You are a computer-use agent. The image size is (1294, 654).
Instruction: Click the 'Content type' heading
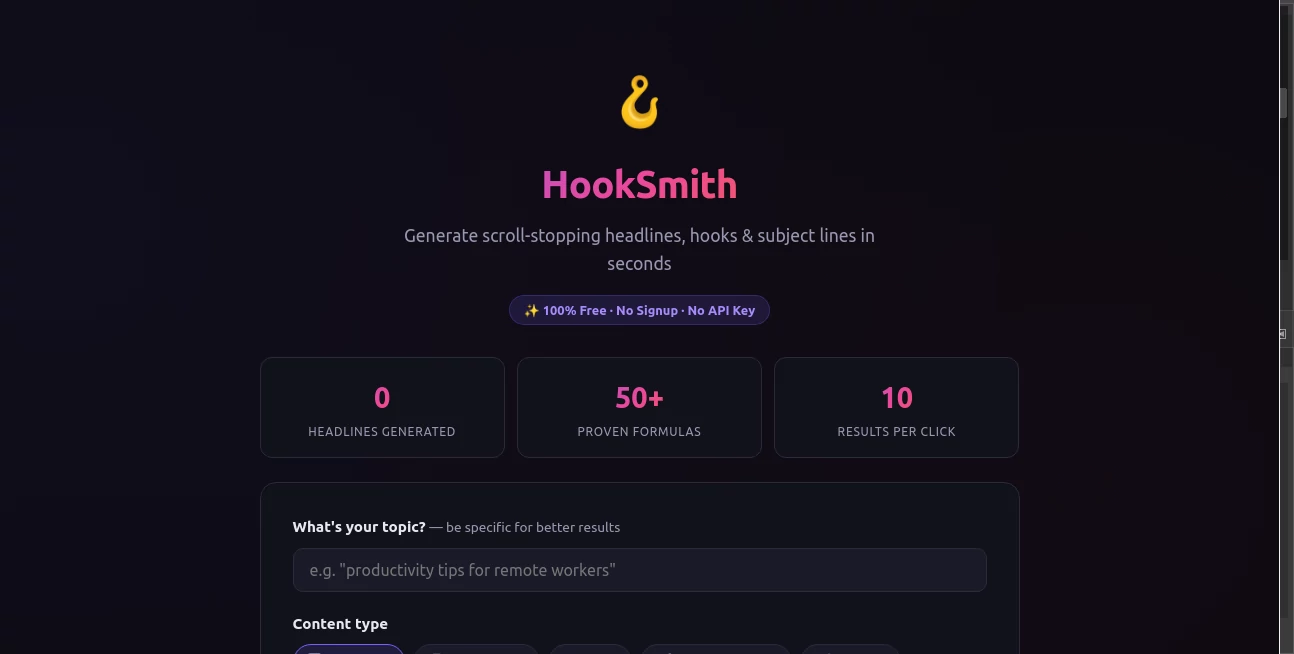[340, 623]
